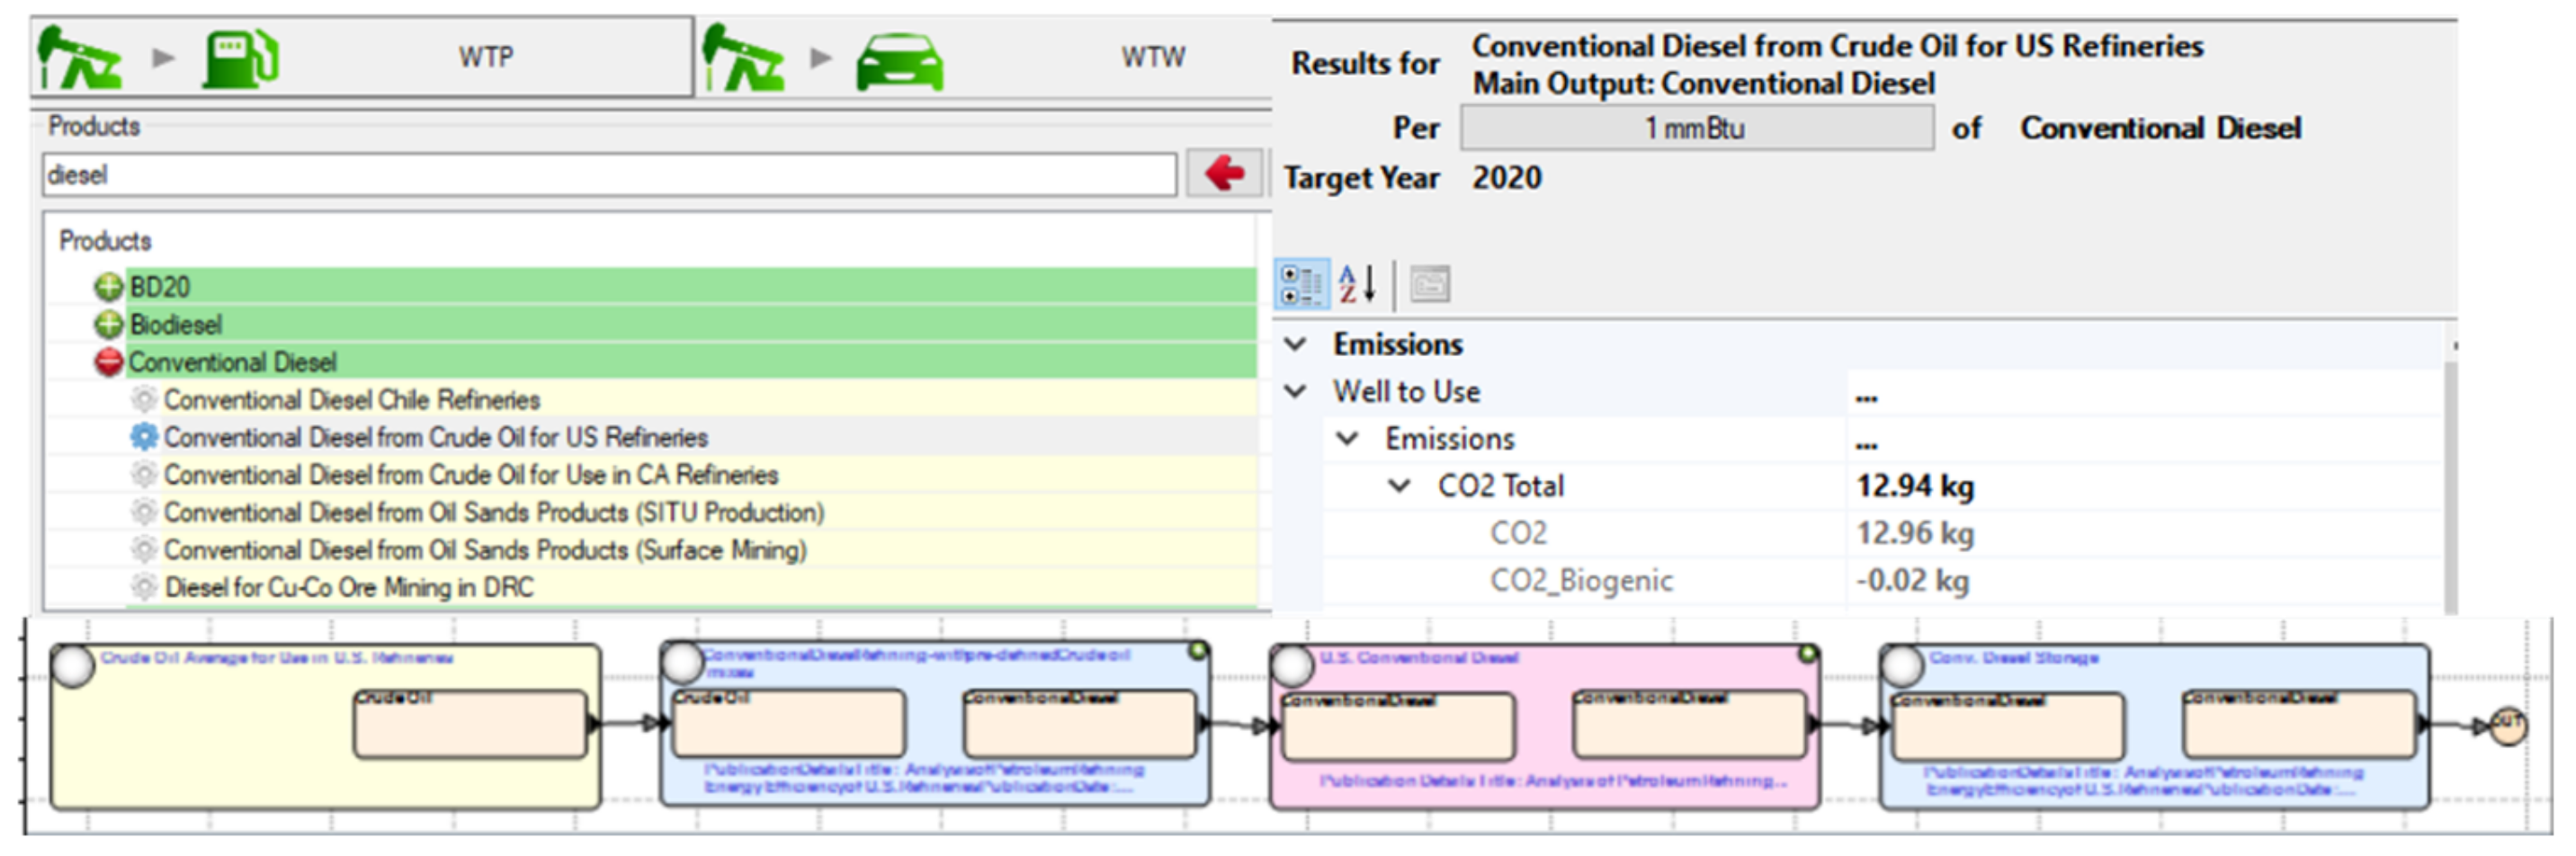Switch to the WTP tab
The width and height of the screenshot is (2576, 856).
[x=486, y=57]
